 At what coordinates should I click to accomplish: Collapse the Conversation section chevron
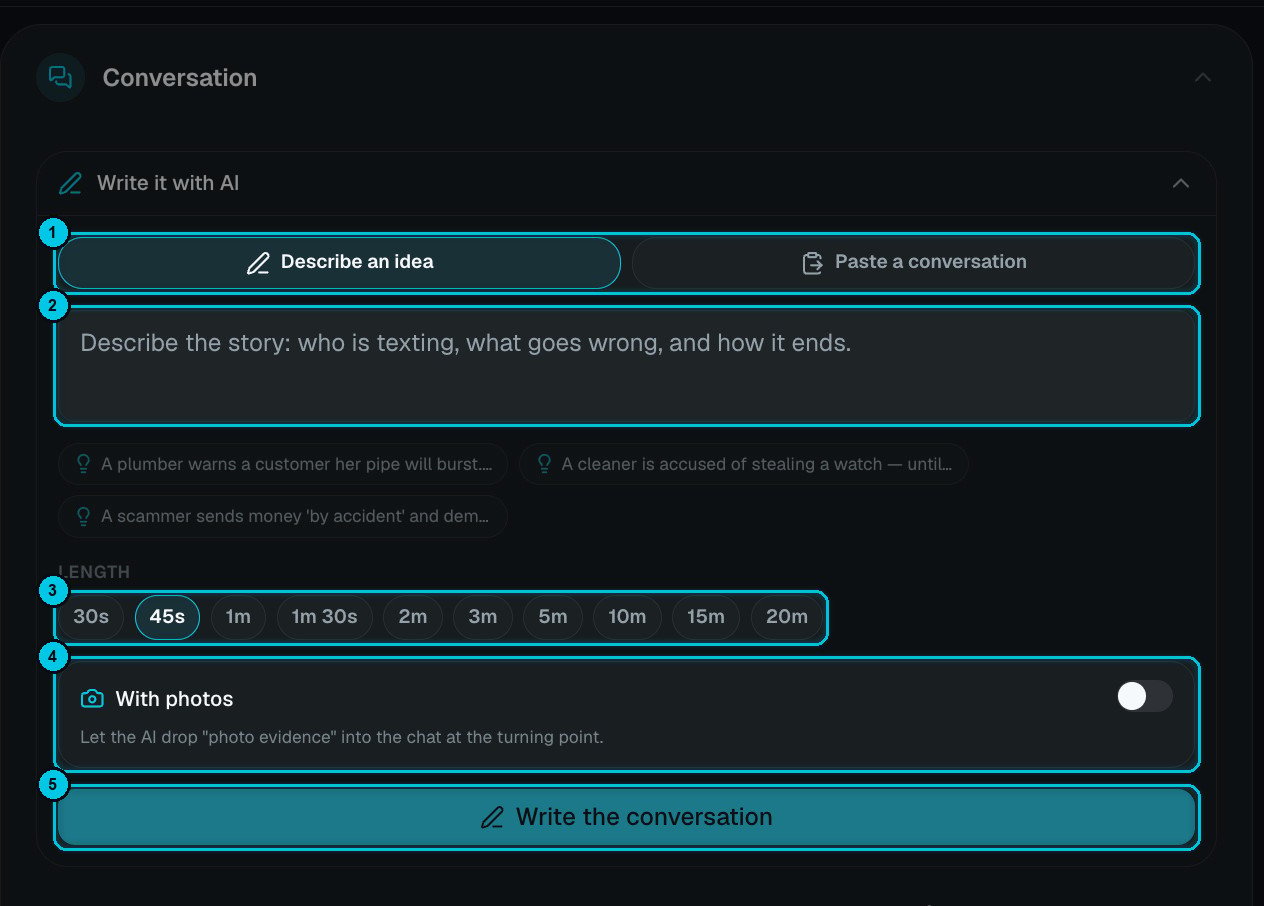[1203, 78]
